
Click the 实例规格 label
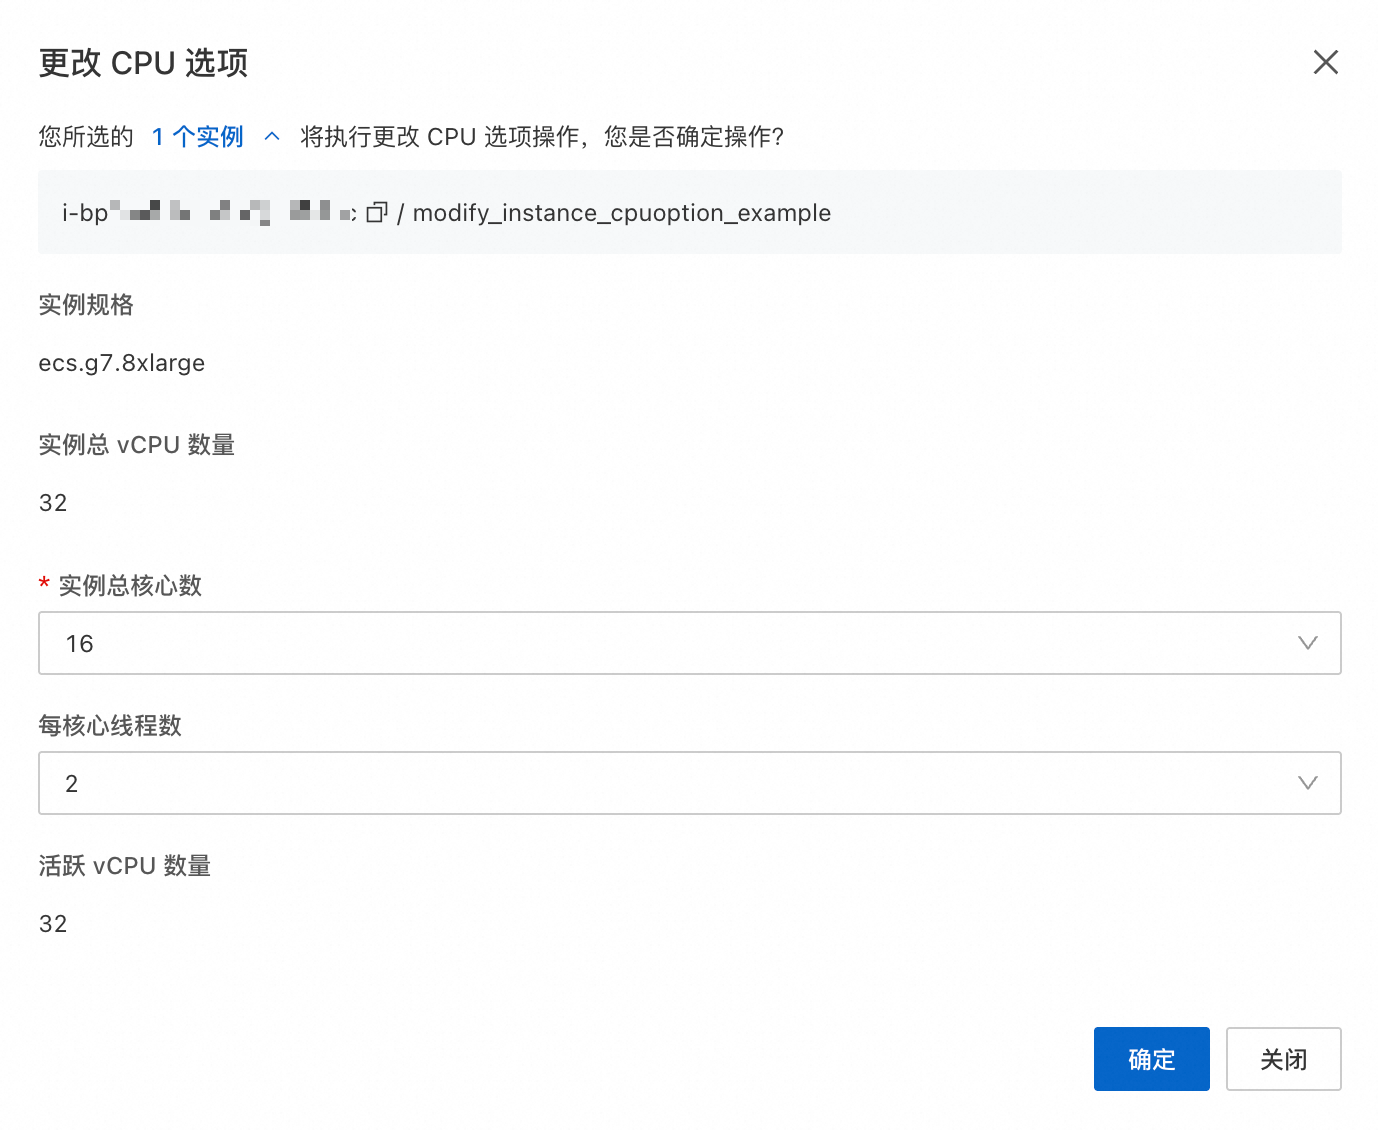pos(86,305)
